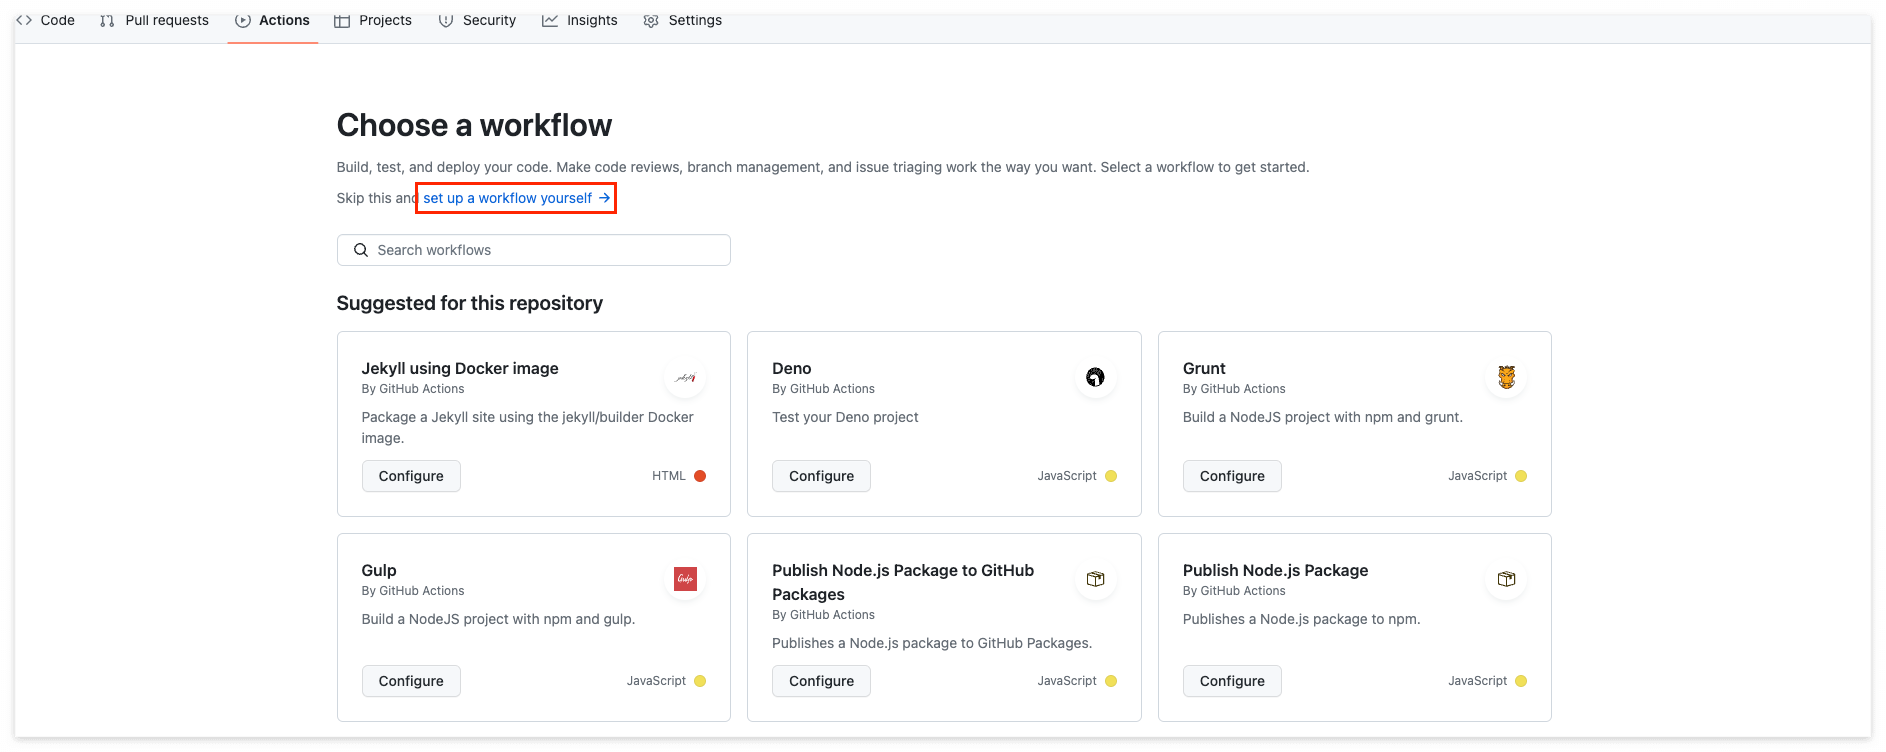Configure the Deno workflow

tap(821, 476)
